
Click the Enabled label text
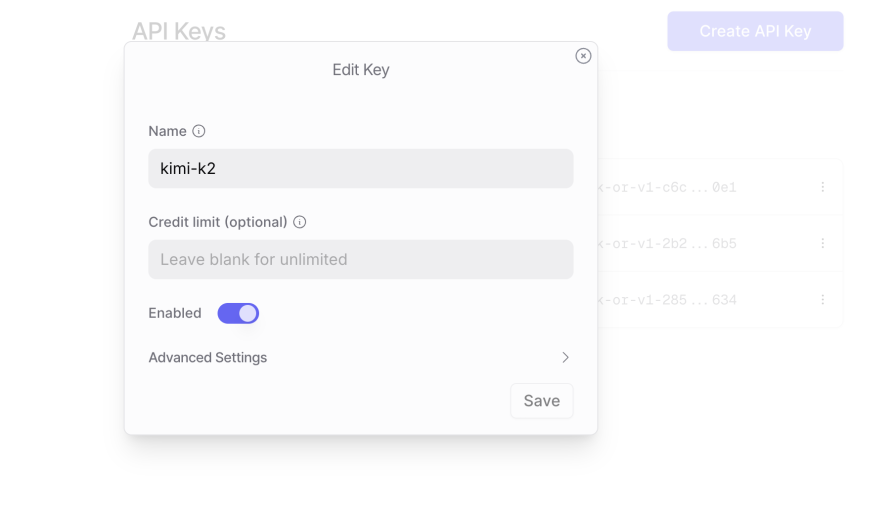tap(175, 313)
